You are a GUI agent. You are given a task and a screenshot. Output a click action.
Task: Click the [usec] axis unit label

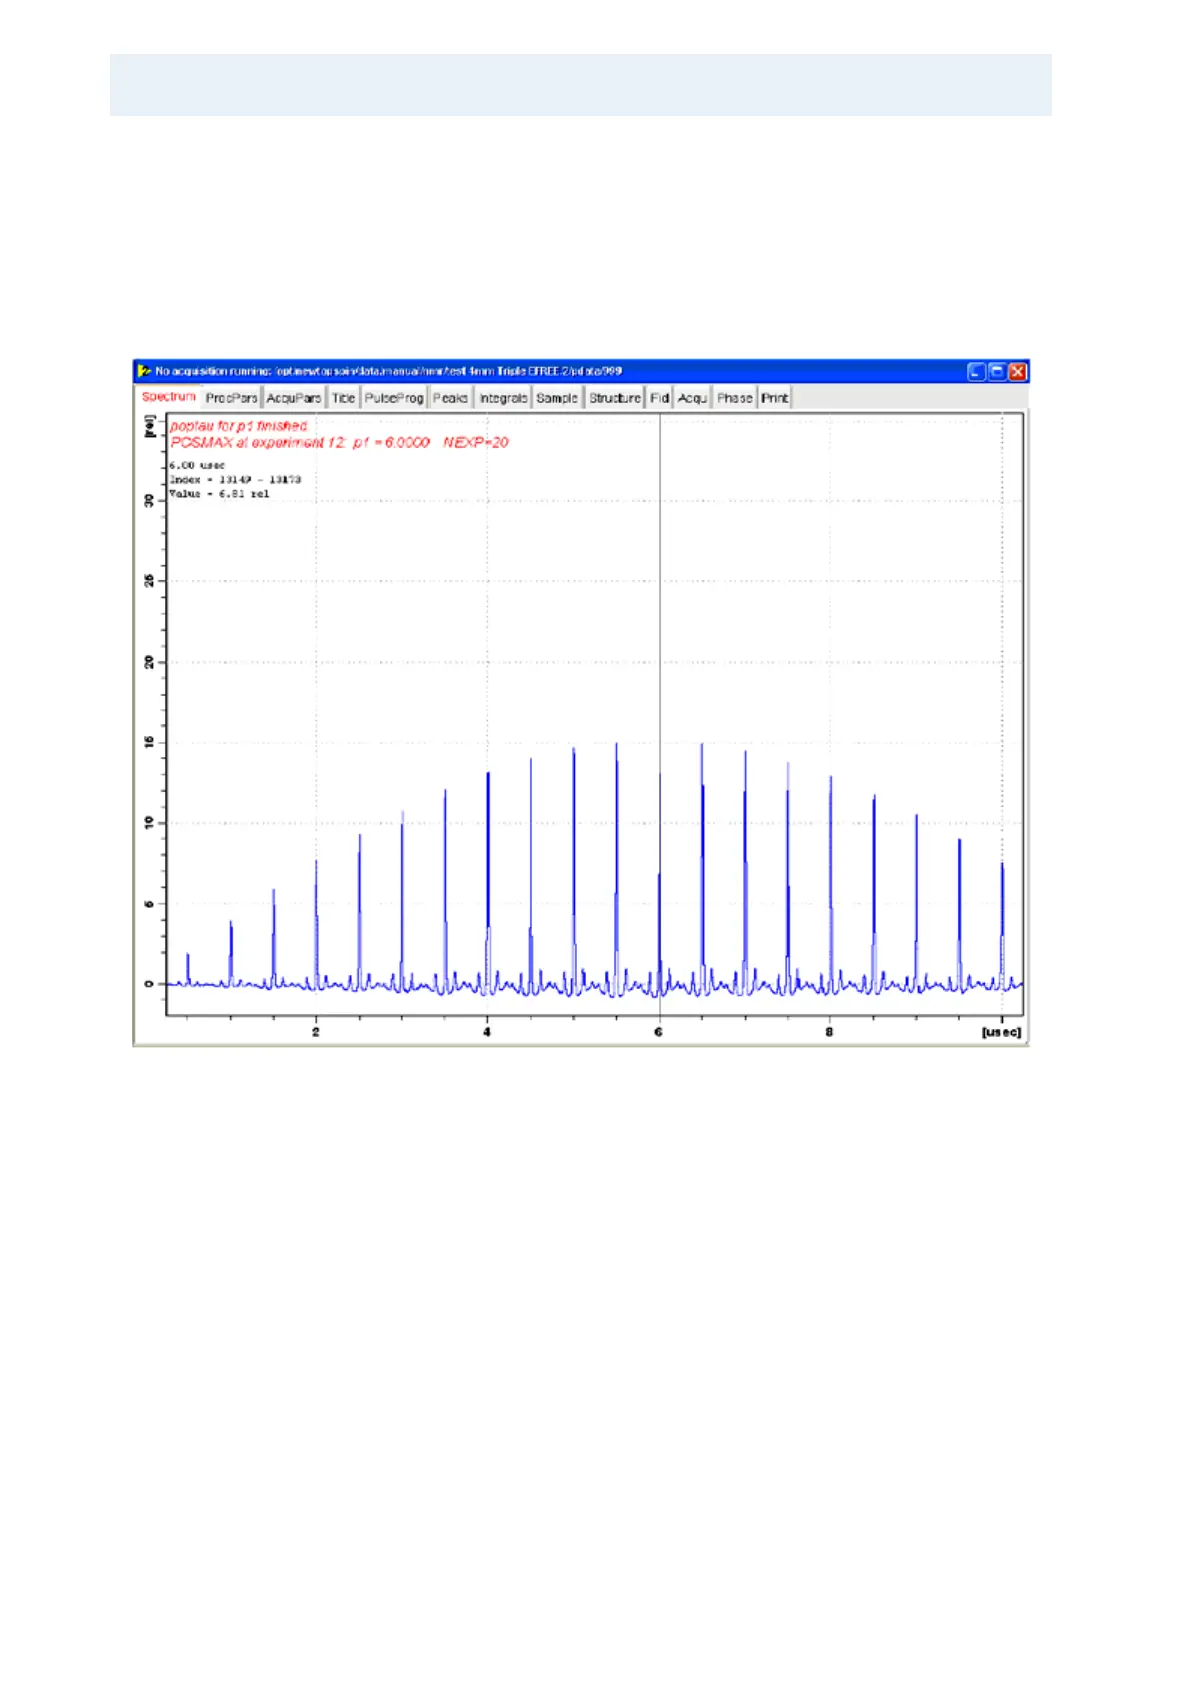click(x=1001, y=1031)
